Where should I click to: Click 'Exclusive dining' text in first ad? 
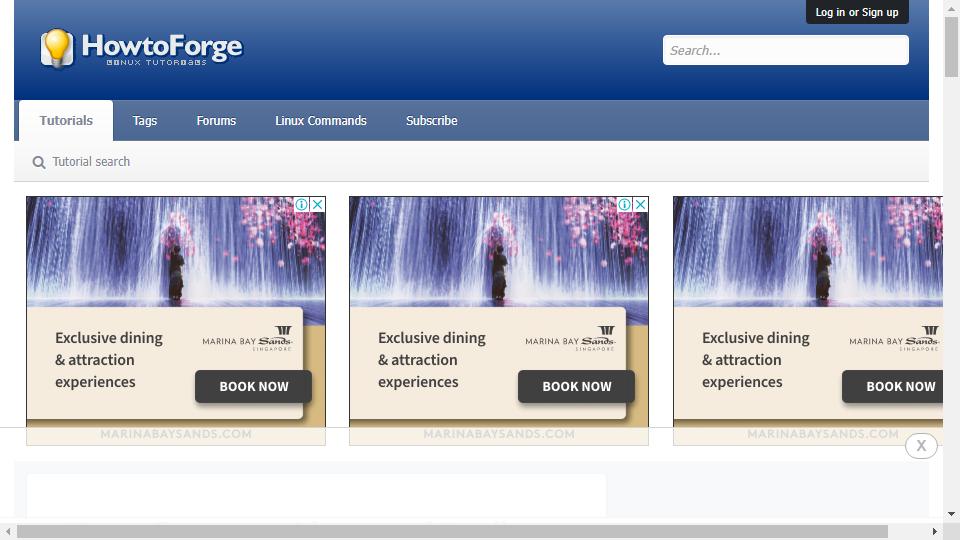tap(109, 338)
